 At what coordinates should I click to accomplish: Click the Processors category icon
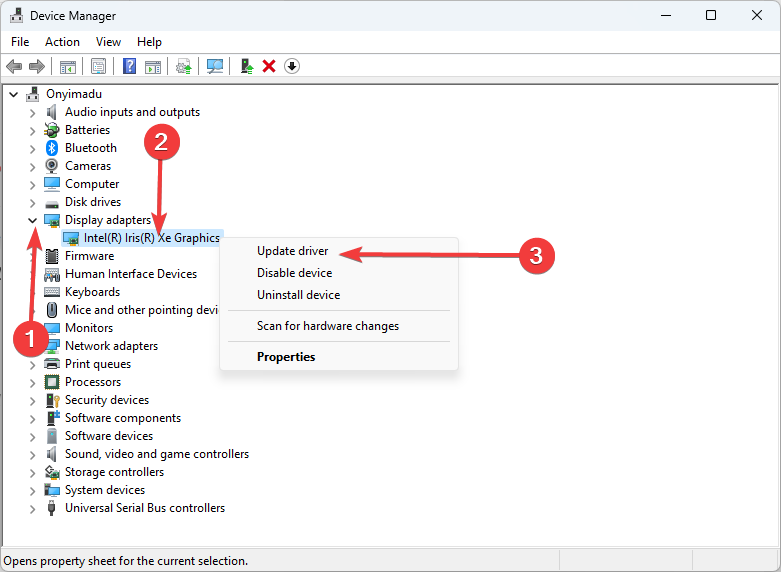52,382
